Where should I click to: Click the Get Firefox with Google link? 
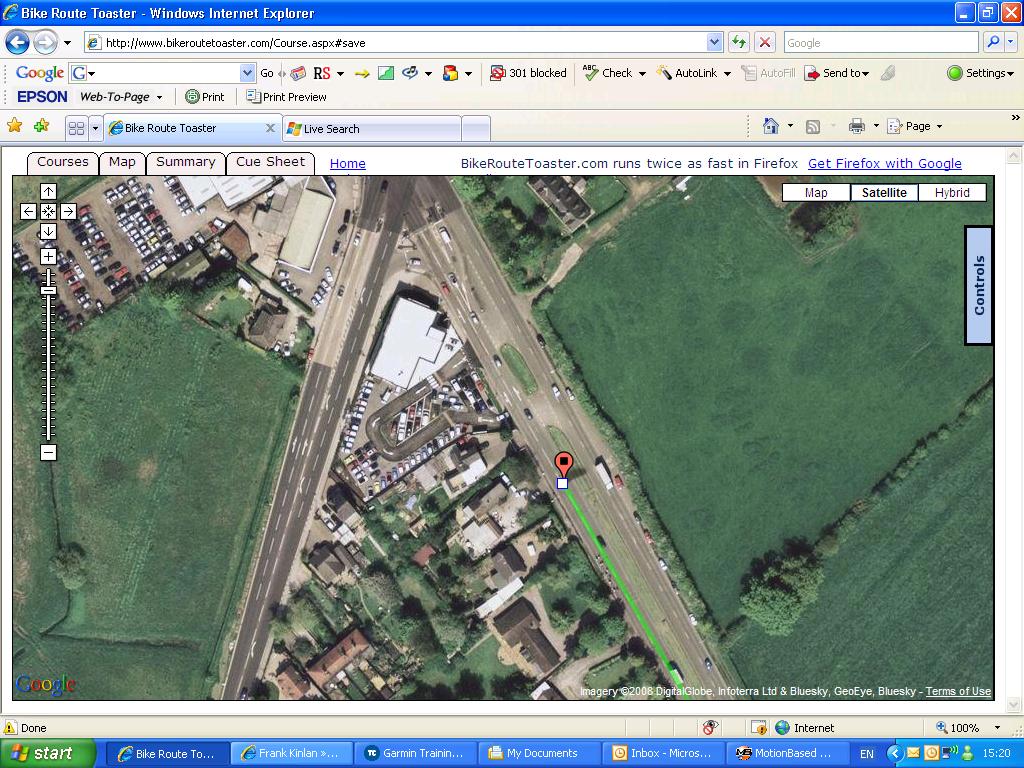884,164
